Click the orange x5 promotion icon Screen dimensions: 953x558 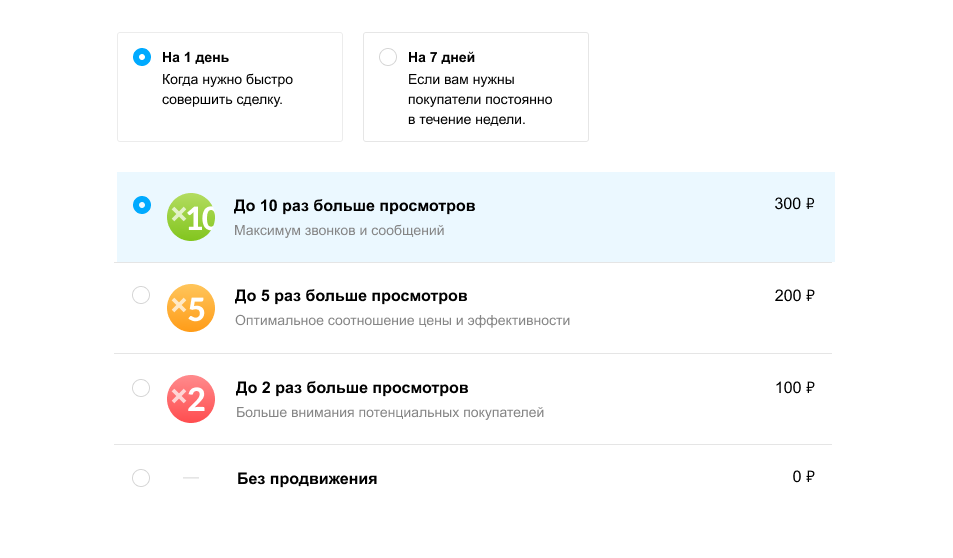pos(191,308)
